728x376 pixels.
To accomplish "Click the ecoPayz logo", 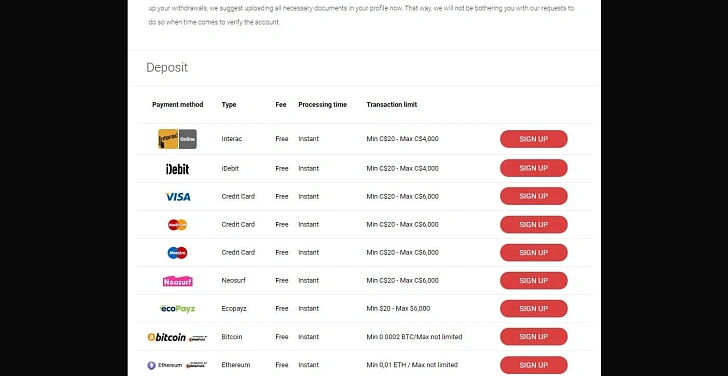I will [x=177, y=309].
